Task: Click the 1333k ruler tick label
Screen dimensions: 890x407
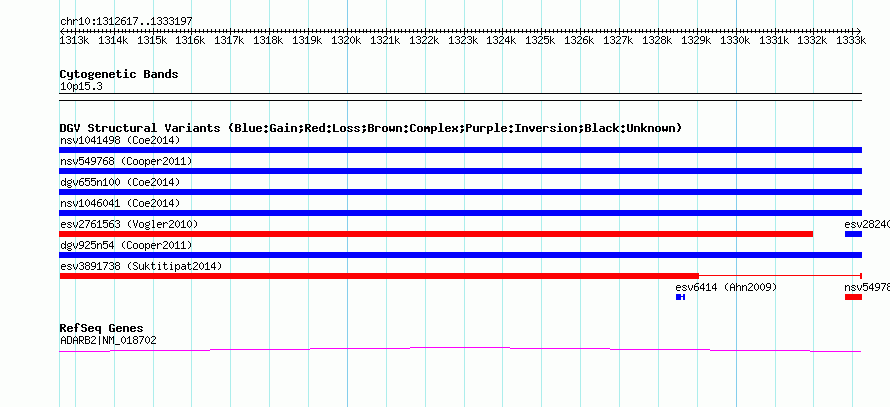Action: [851, 40]
